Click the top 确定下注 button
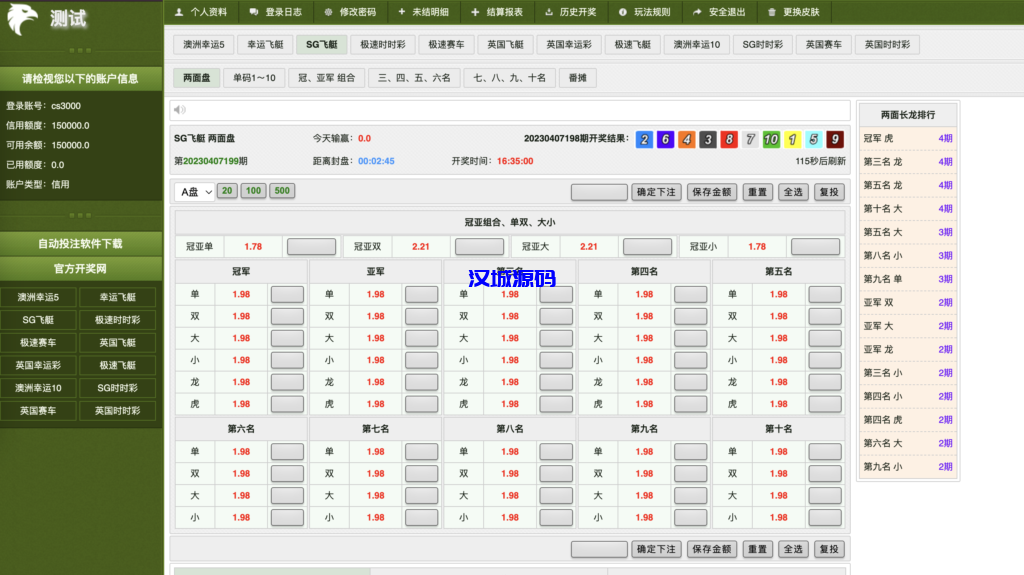 click(x=656, y=192)
